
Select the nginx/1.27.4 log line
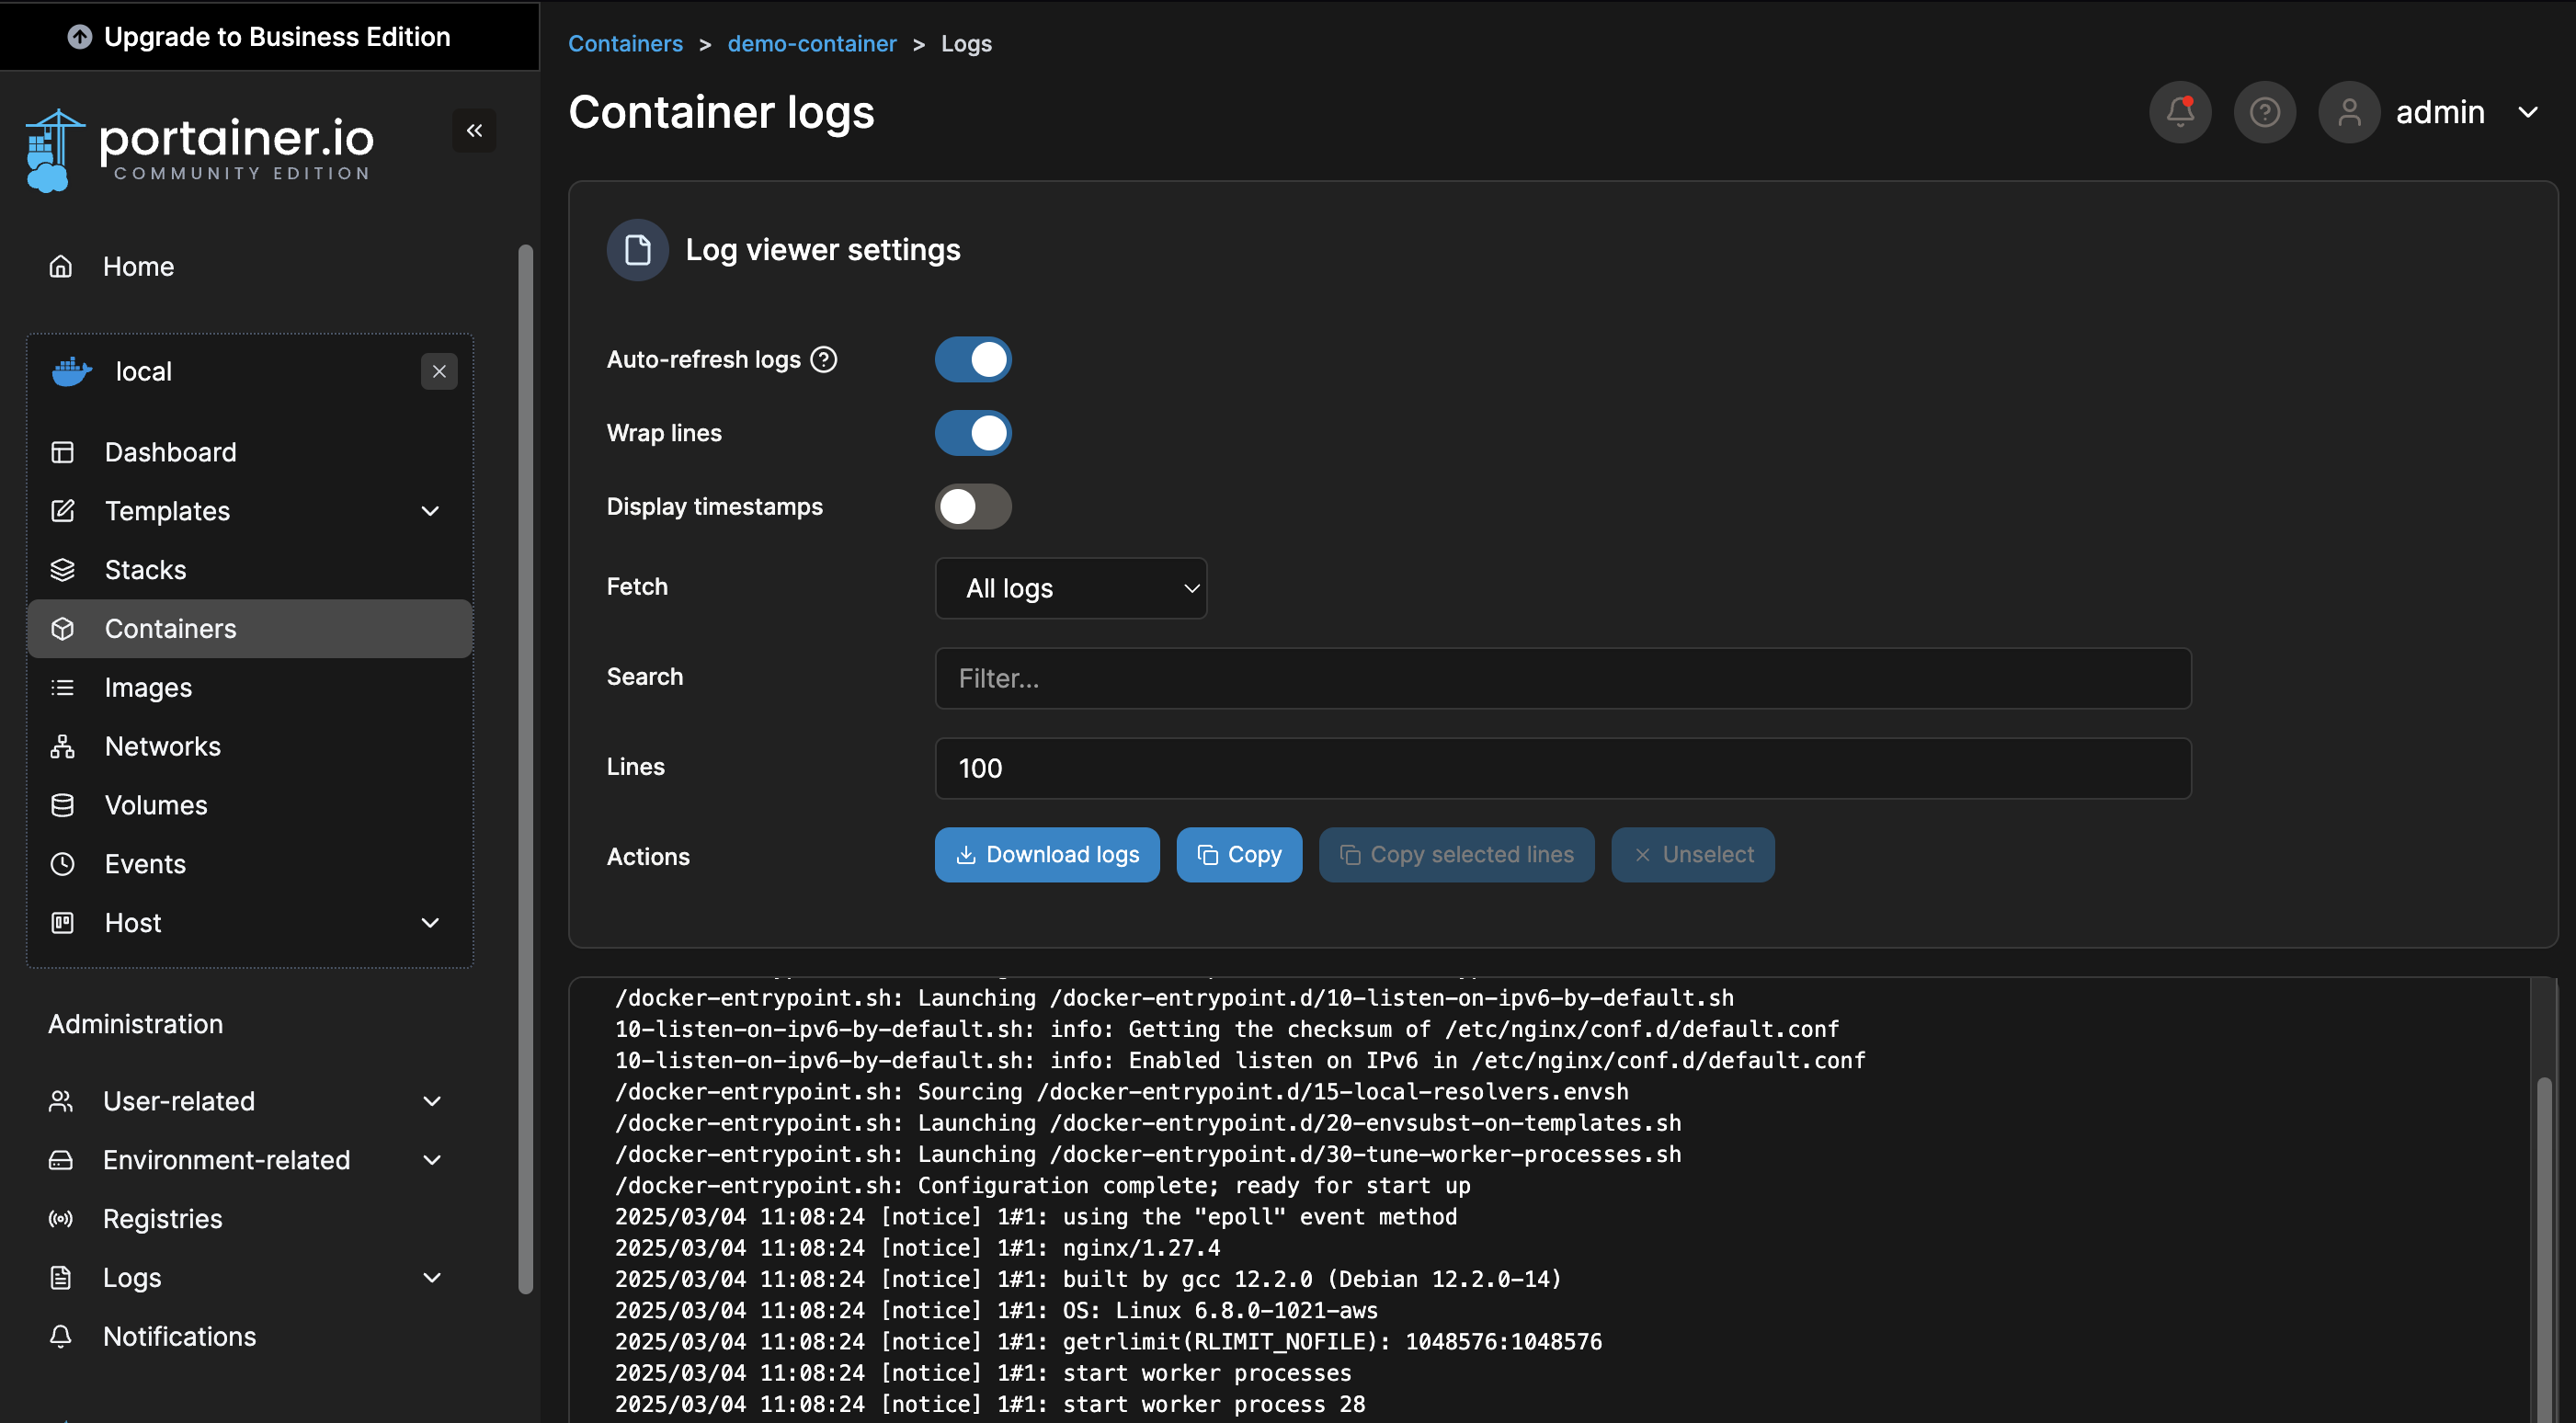click(x=917, y=1249)
